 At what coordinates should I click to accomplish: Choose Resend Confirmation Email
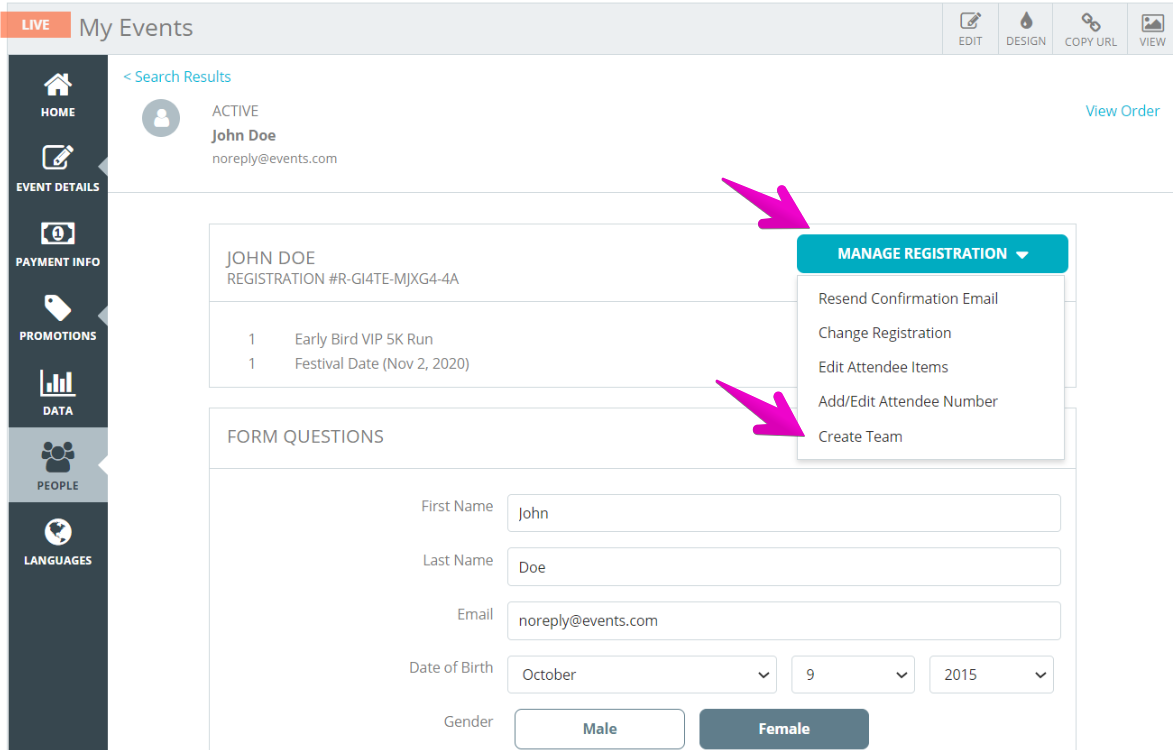907,298
